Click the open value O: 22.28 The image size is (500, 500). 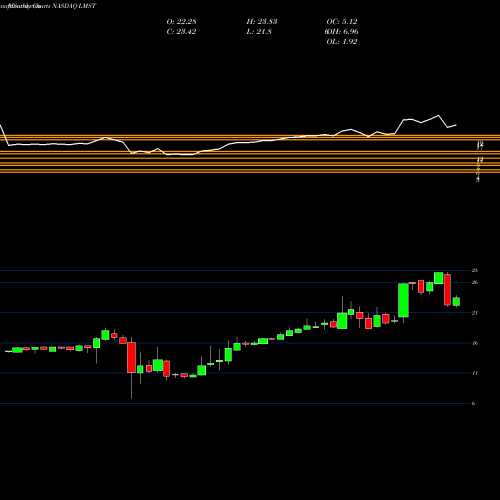click(181, 22)
